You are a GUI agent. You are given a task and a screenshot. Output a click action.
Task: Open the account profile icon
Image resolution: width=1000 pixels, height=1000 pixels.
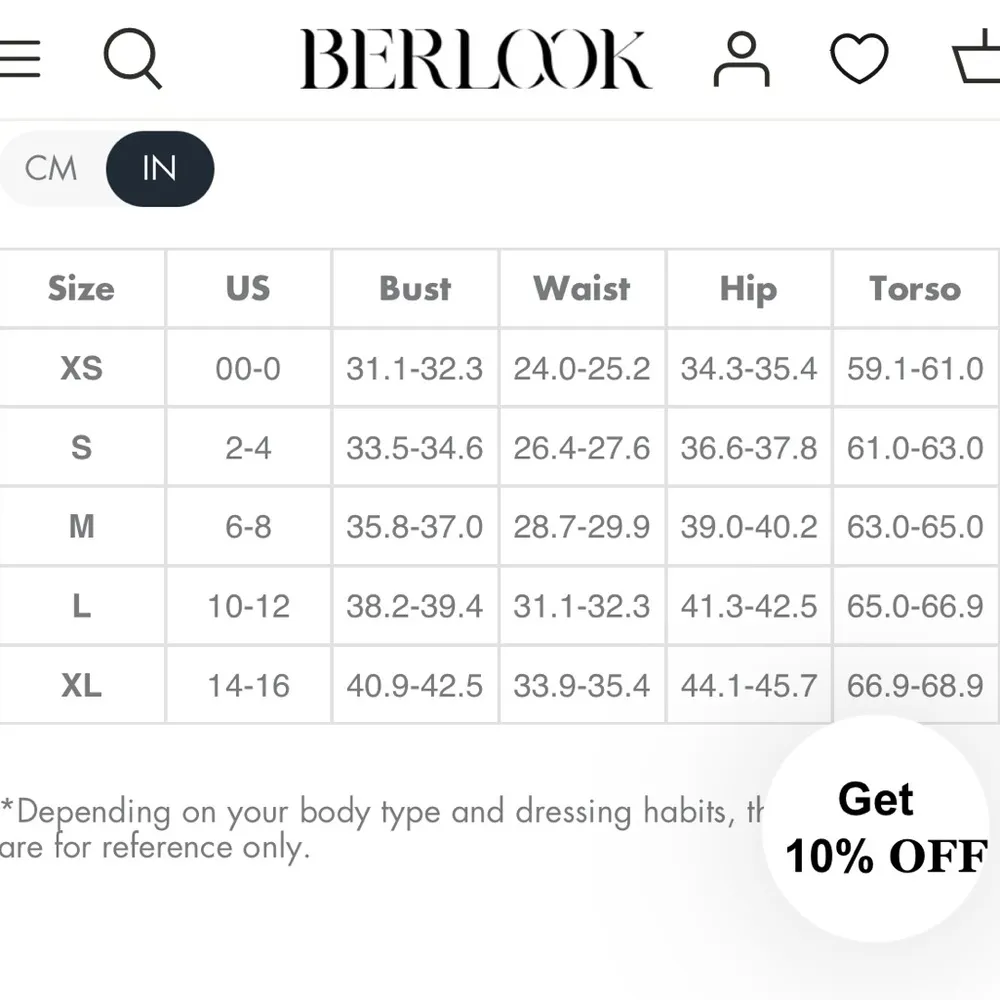pos(740,60)
